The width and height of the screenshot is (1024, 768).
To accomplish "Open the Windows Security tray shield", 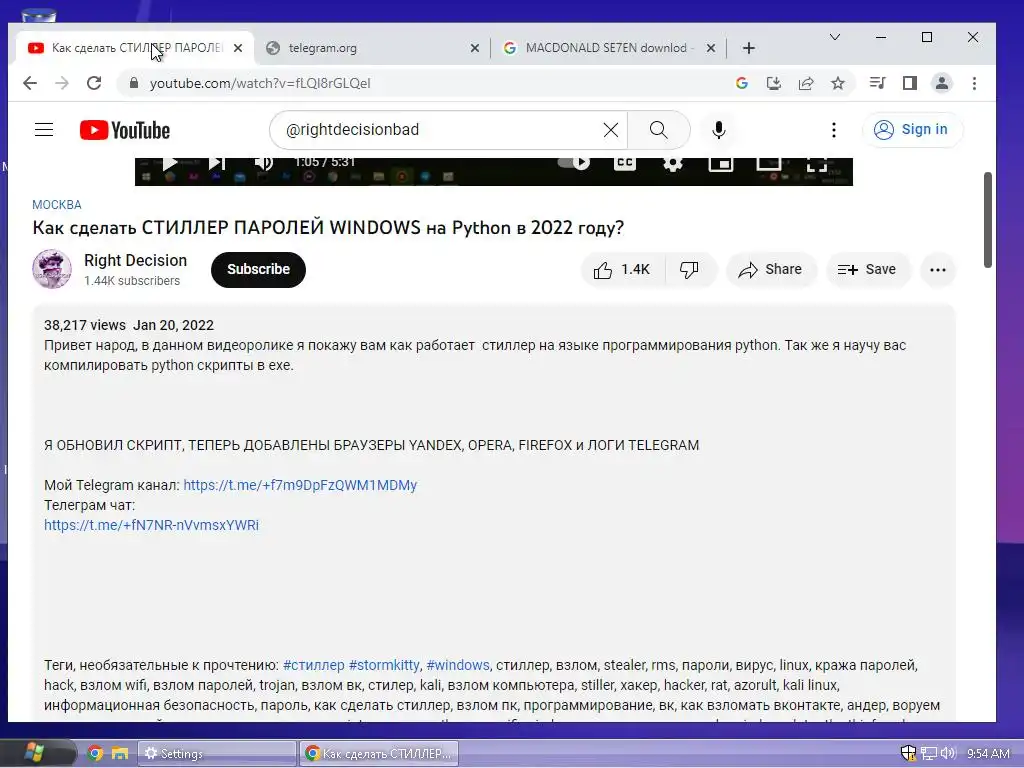I will [x=908, y=753].
